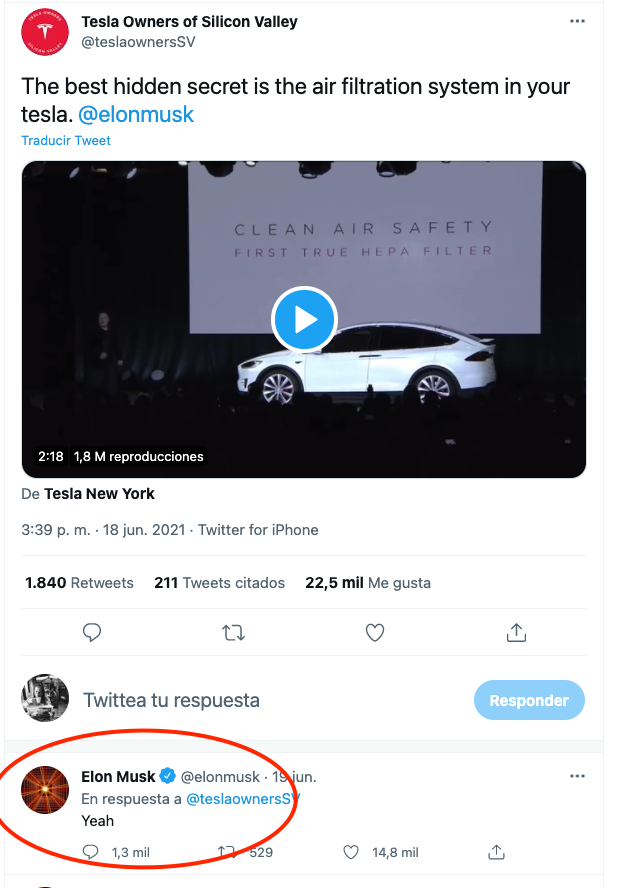Open Tesla Owners Silicon Valley profile picture

(45, 33)
